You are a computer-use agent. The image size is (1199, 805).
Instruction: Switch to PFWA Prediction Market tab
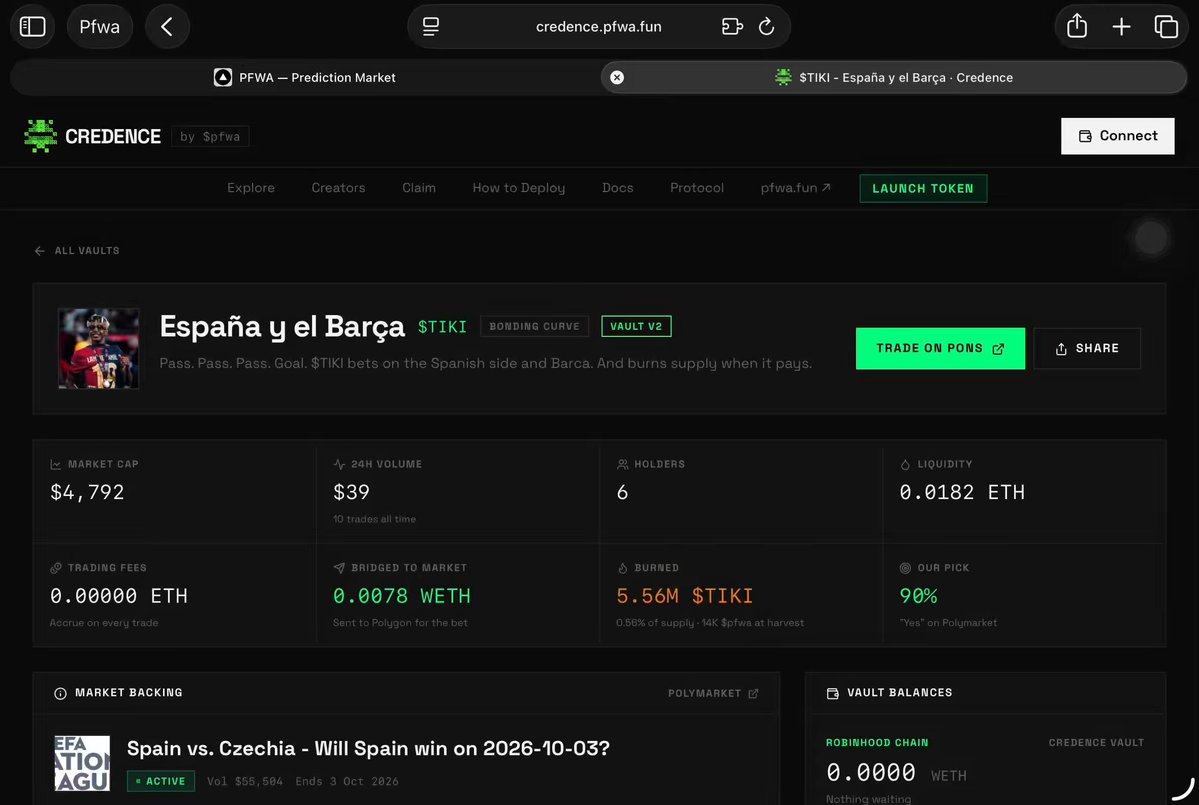point(305,77)
